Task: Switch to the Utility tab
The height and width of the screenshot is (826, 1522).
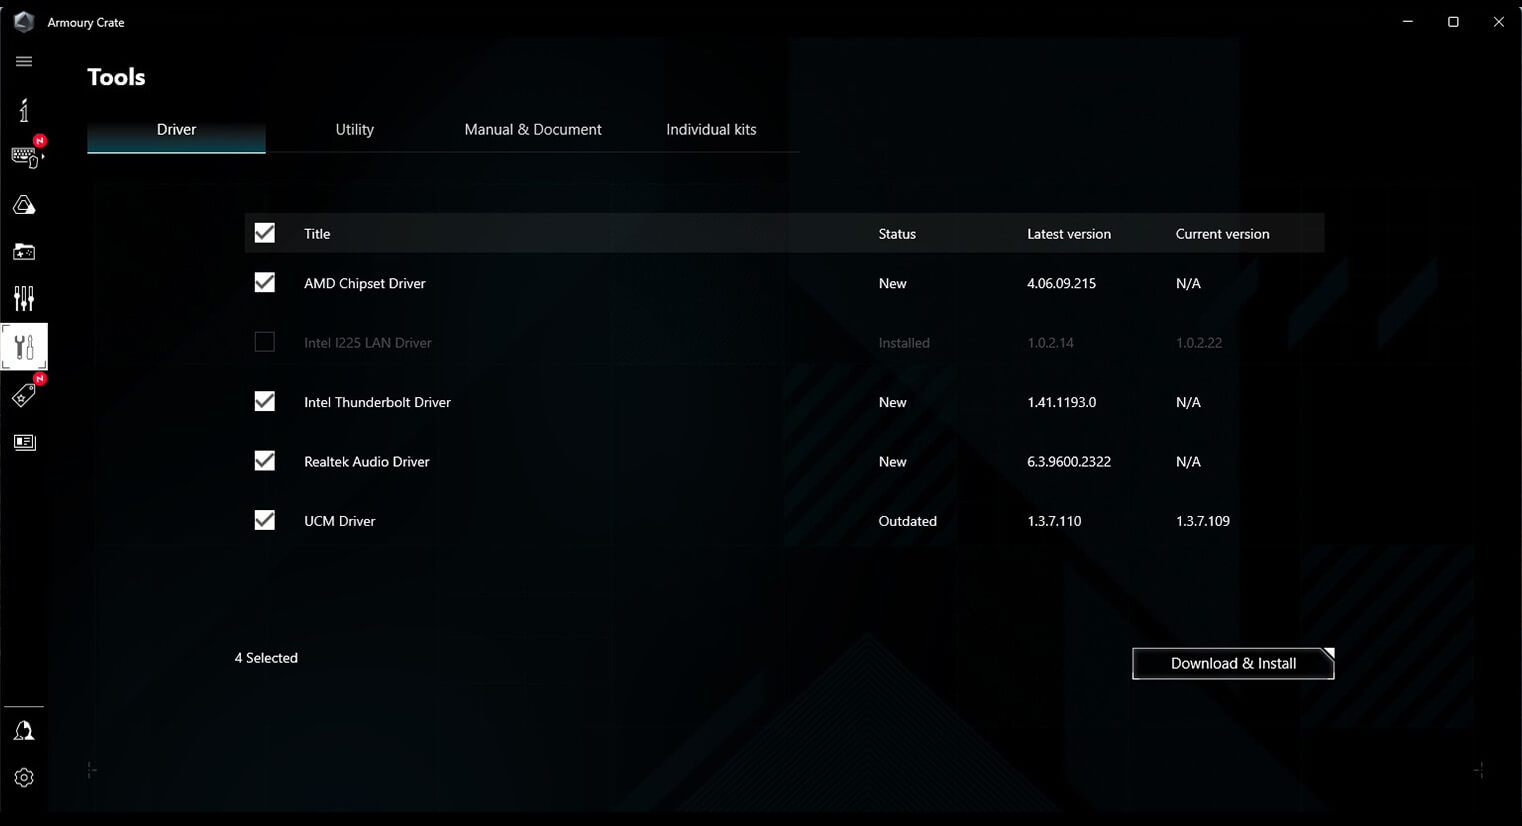Action: pyautogui.click(x=354, y=130)
